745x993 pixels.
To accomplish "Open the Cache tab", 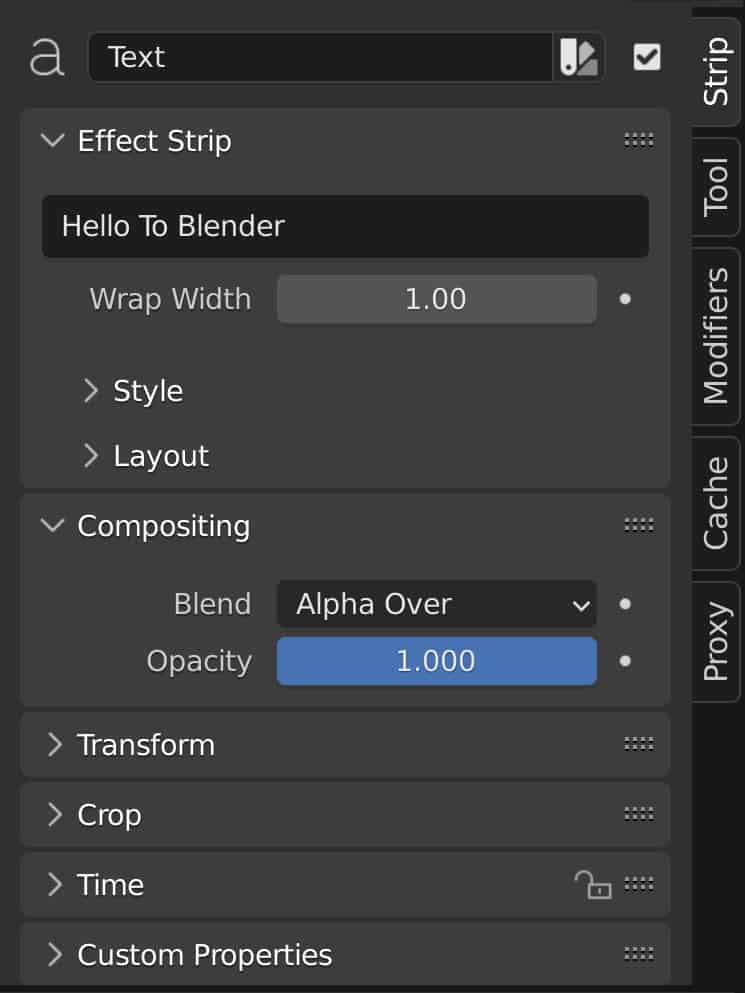I will (x=714, y=501).
